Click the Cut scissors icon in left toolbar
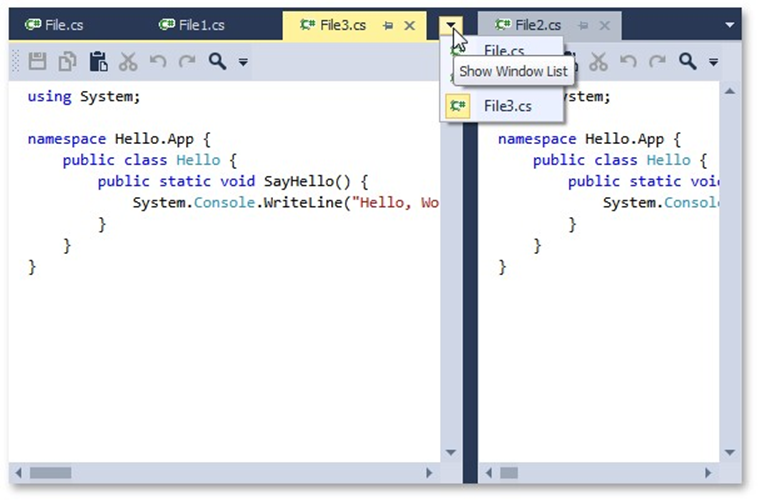Viewport: 758px width, 501px height. pos(127,62)
